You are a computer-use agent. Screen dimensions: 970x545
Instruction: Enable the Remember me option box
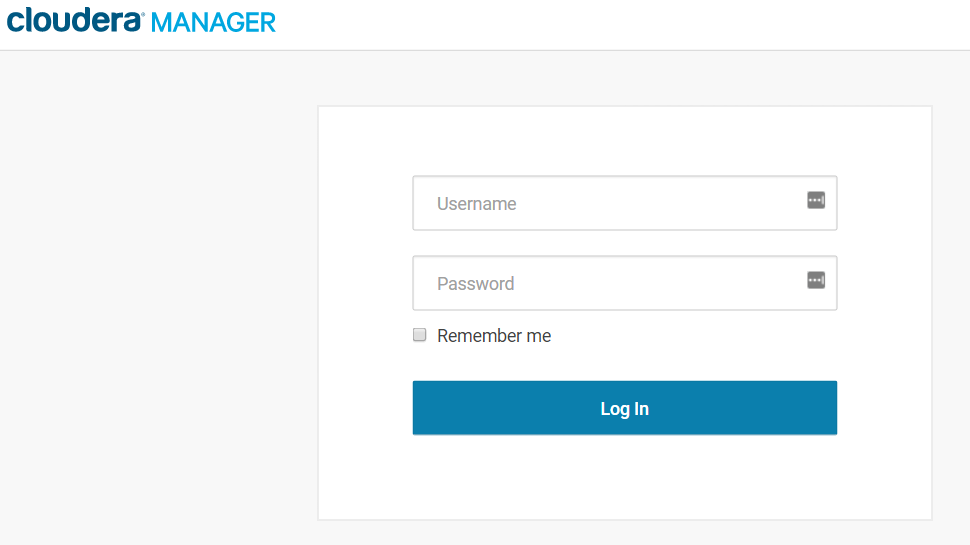tap(420, 335)
